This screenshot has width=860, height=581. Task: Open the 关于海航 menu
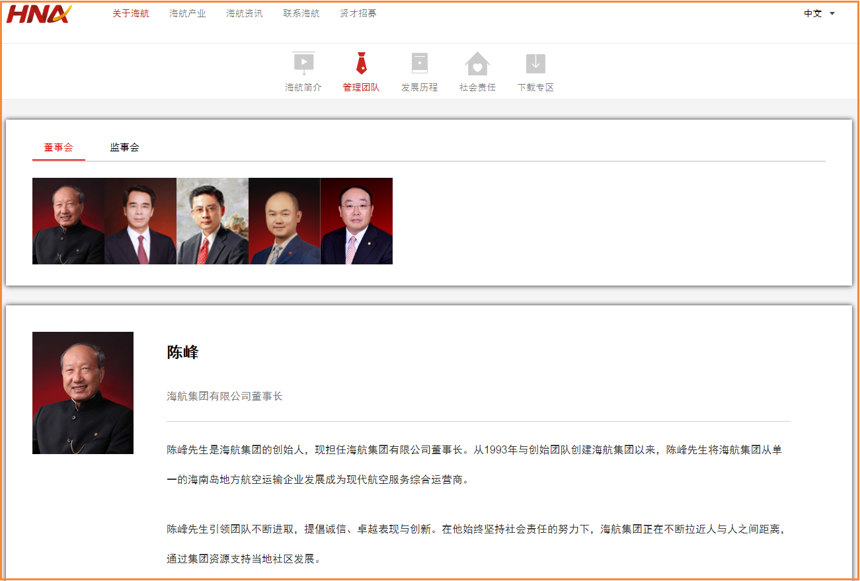[131, 13]
